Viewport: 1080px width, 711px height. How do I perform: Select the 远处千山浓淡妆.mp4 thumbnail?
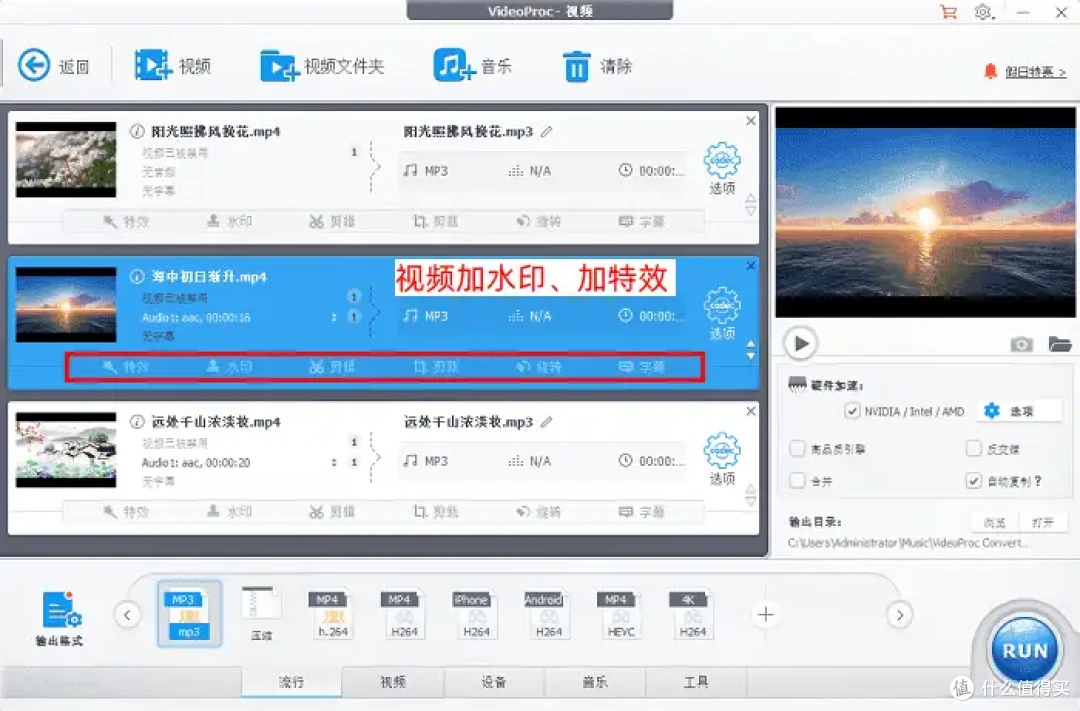[66, 450]
